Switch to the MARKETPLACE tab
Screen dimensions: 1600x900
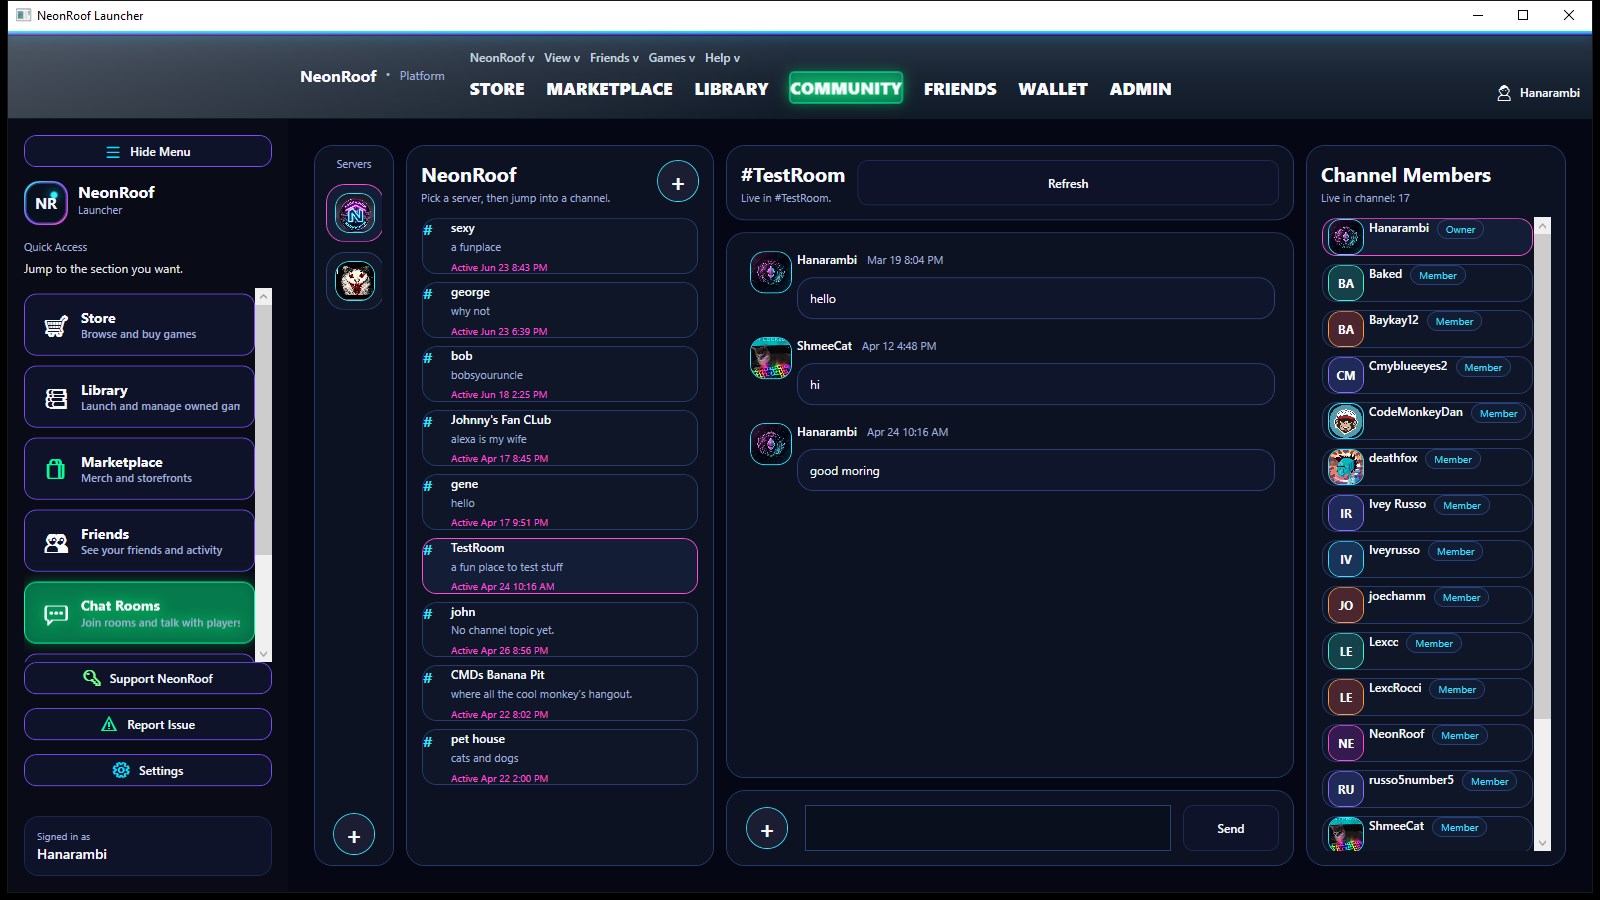tap(609, 89)
